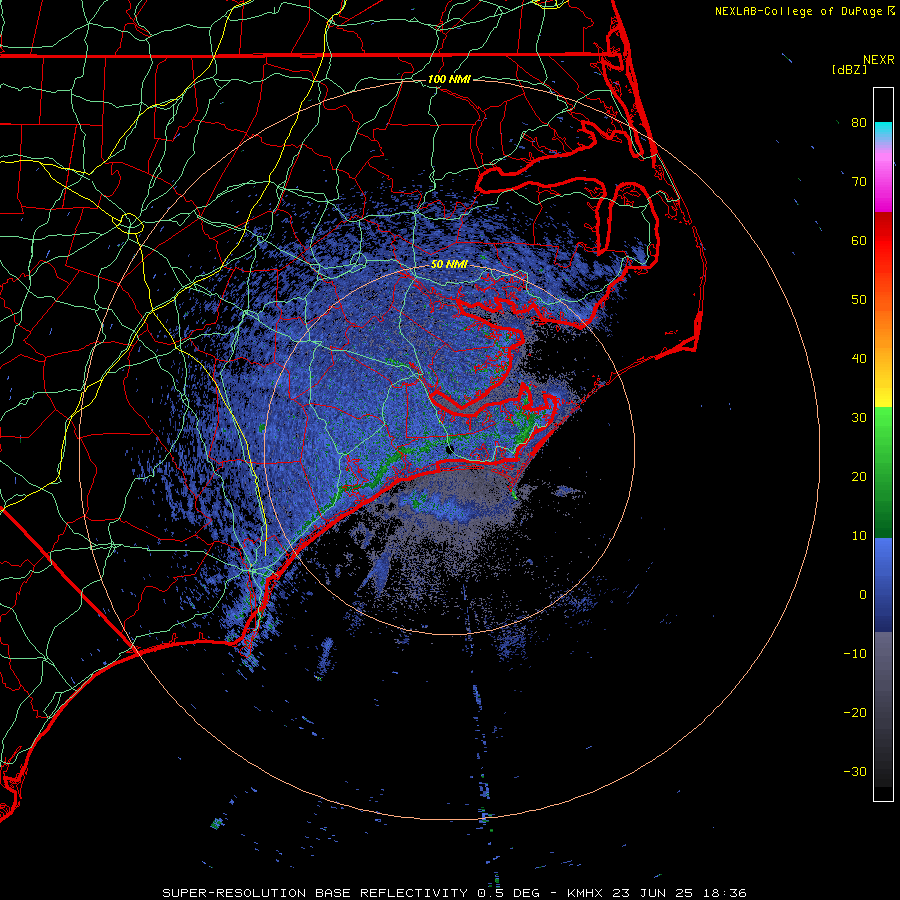This screenshot has width=900, height=900.
Task: Click the green band of the reflectivity color bar
Action: point(883,472)
